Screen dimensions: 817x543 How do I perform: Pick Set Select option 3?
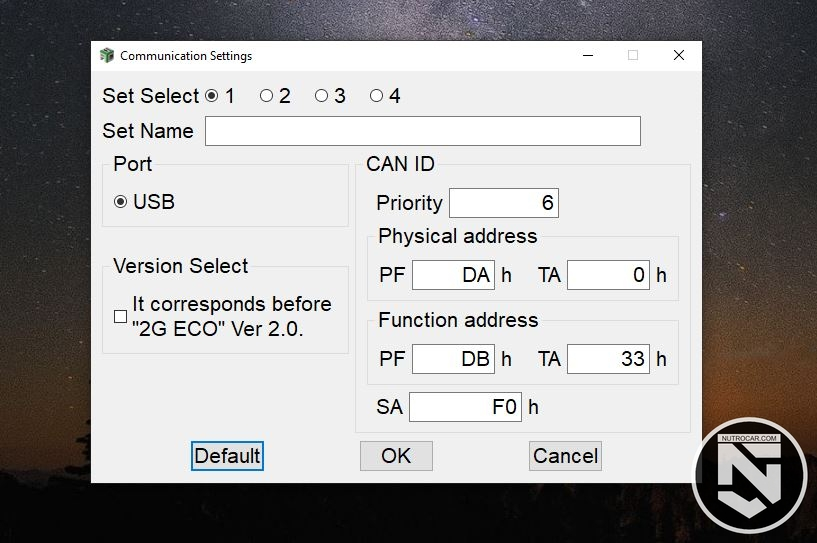(x=321, y=96)
